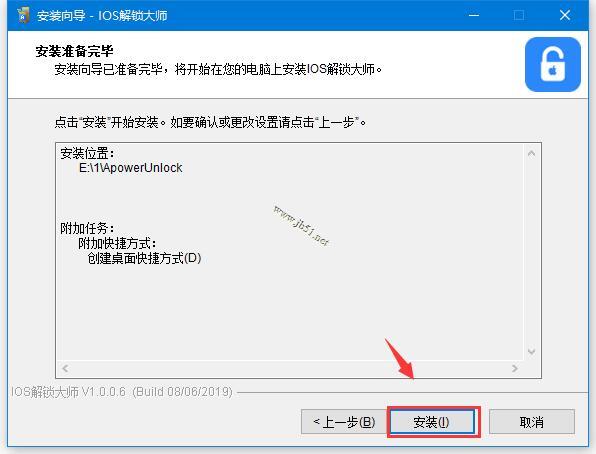This screenshot has height=454, width=596.
Task: Click the 附加快捷方式: line
Action: 117,243
